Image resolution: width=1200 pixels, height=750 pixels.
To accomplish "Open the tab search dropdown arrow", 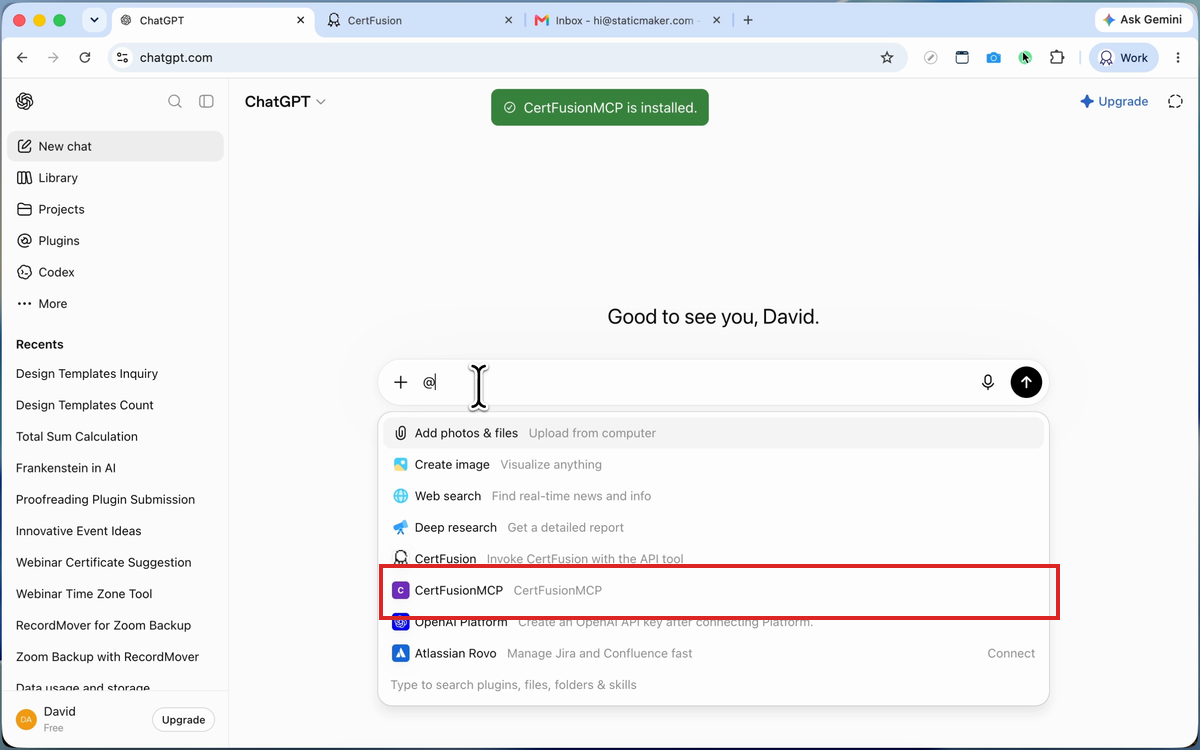I will [93, 20].
